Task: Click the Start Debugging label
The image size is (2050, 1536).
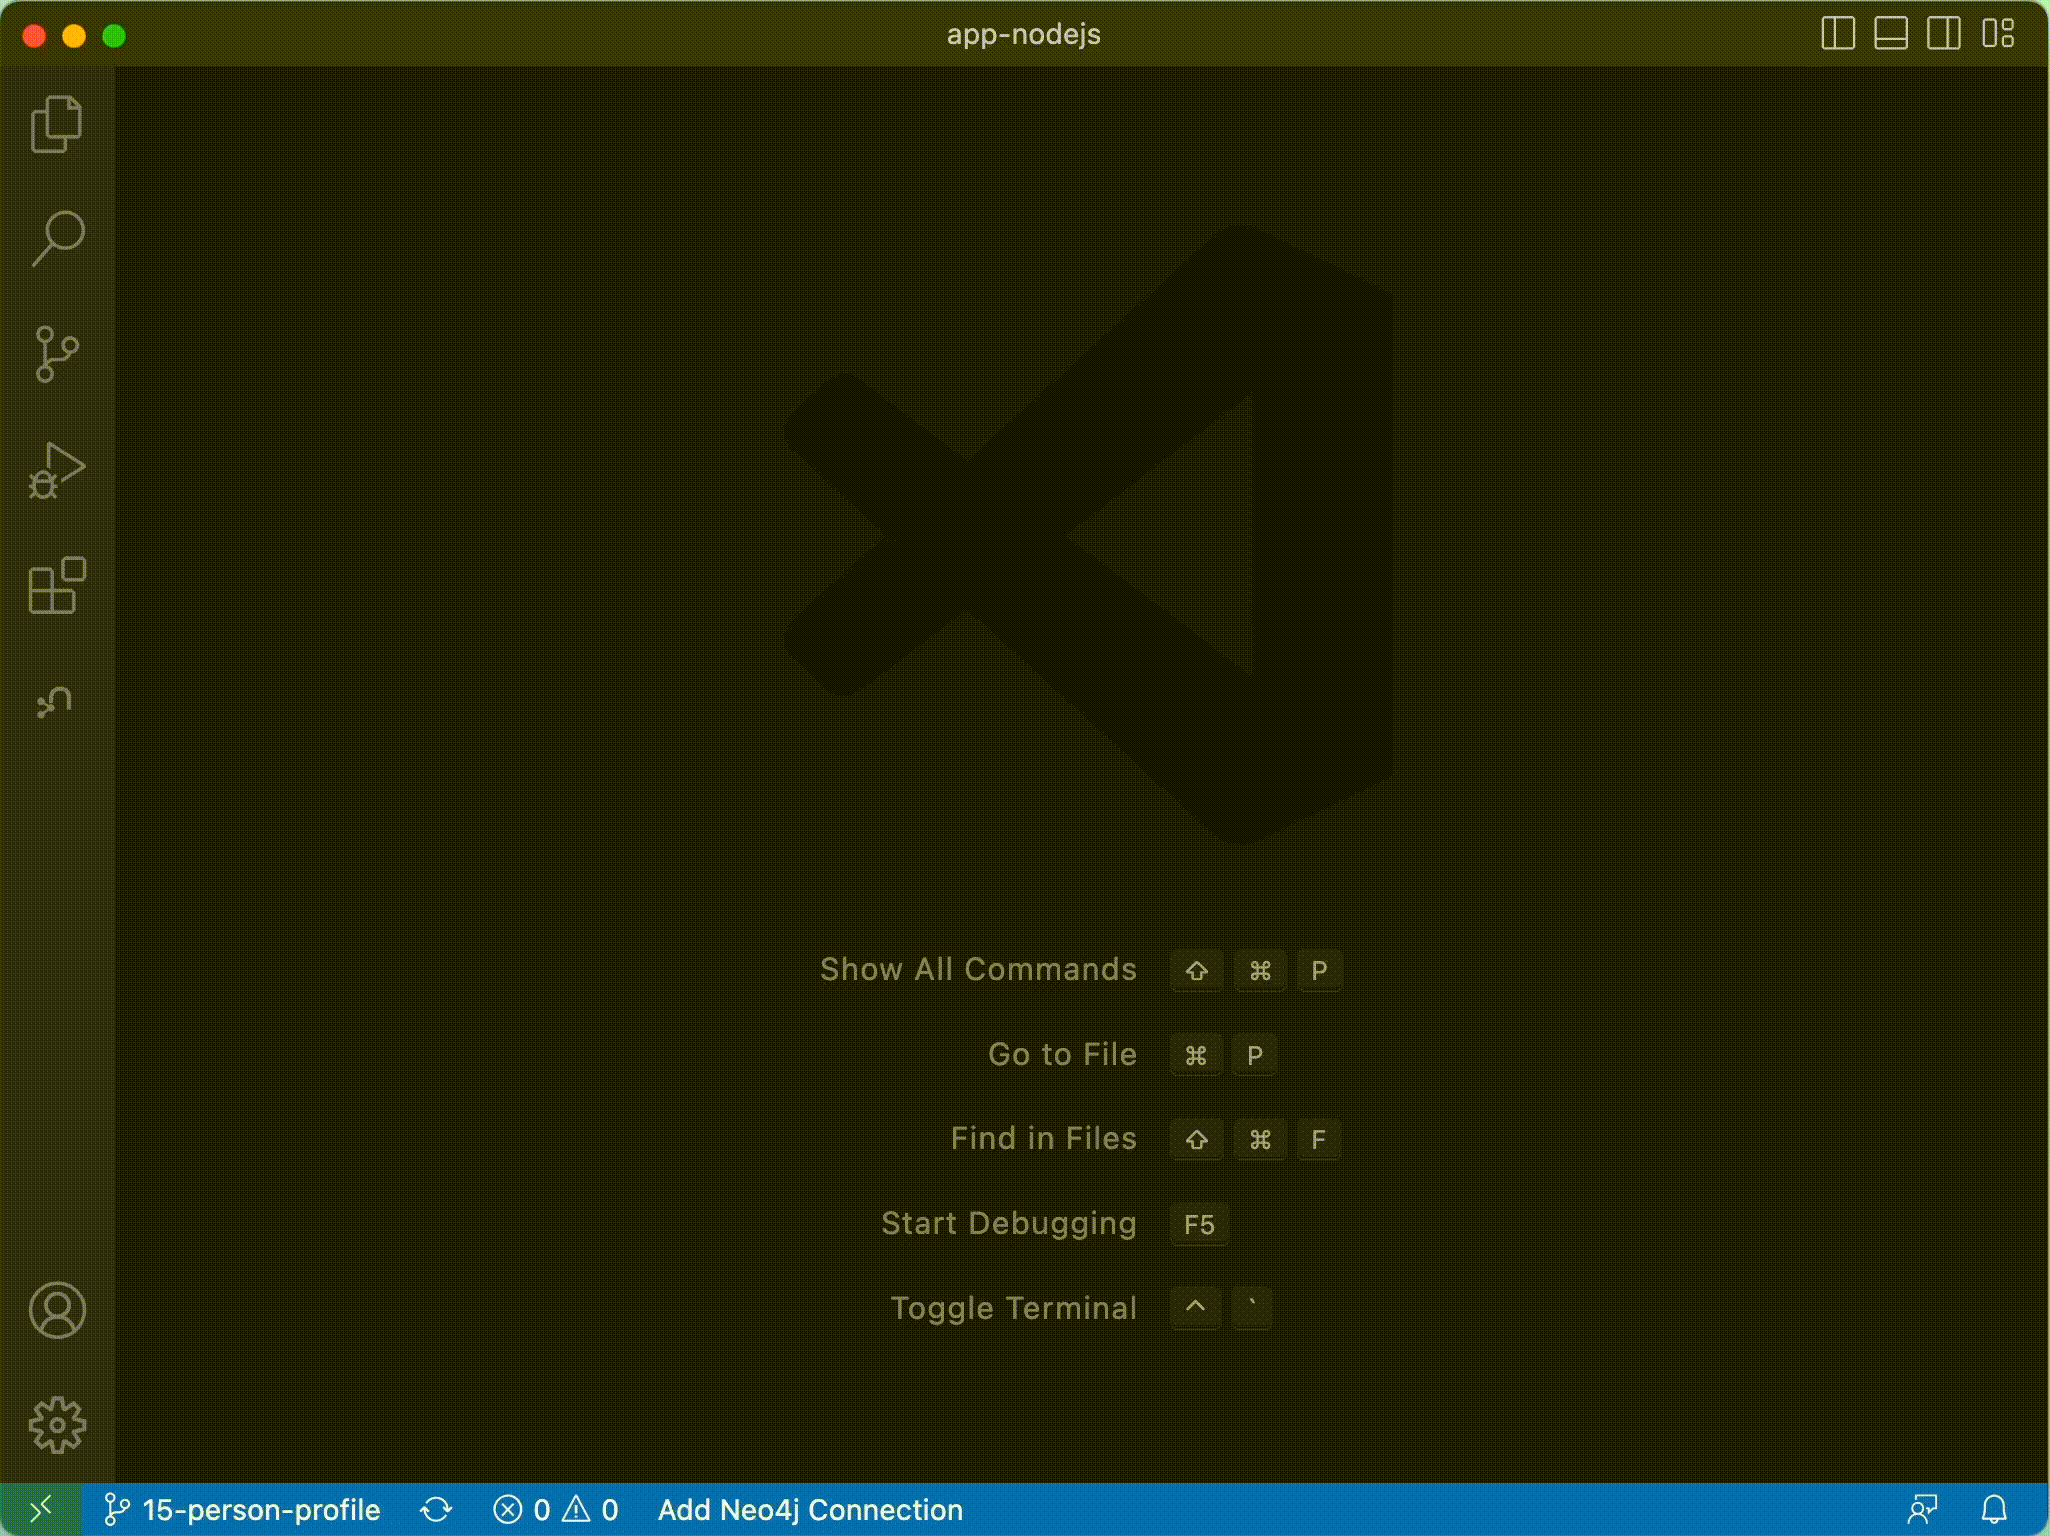Action: point(1008,1224)
